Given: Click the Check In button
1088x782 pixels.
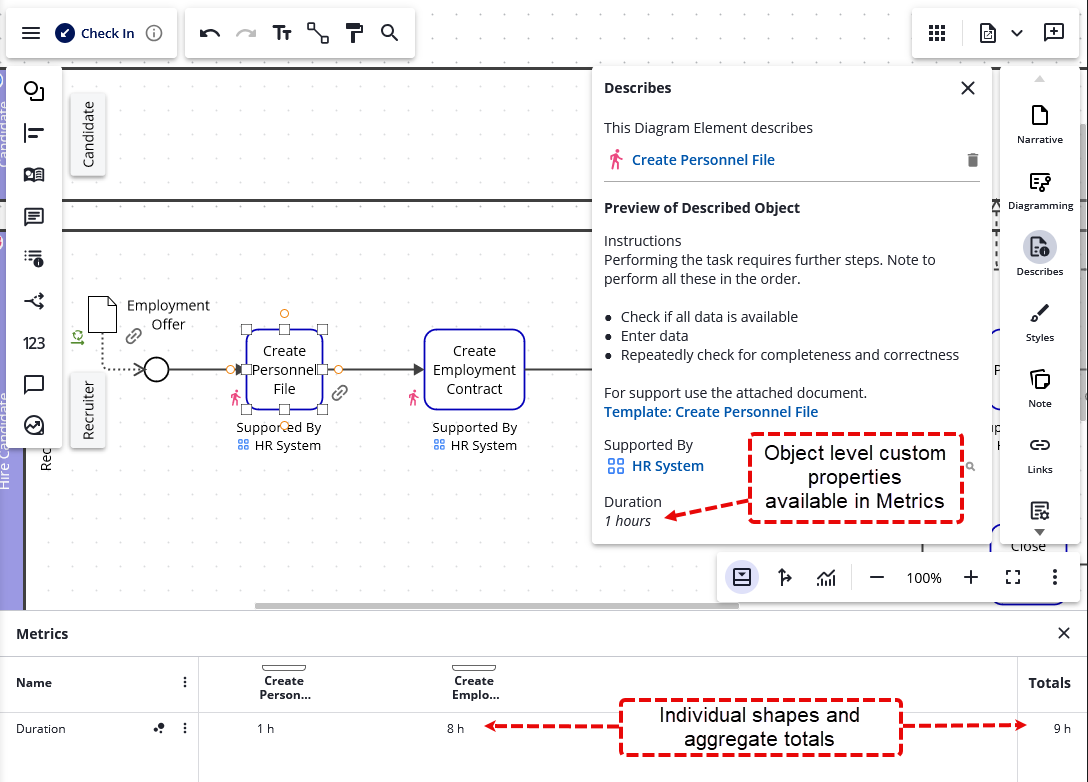Looking at the screenshot, I should click(96, 33).
